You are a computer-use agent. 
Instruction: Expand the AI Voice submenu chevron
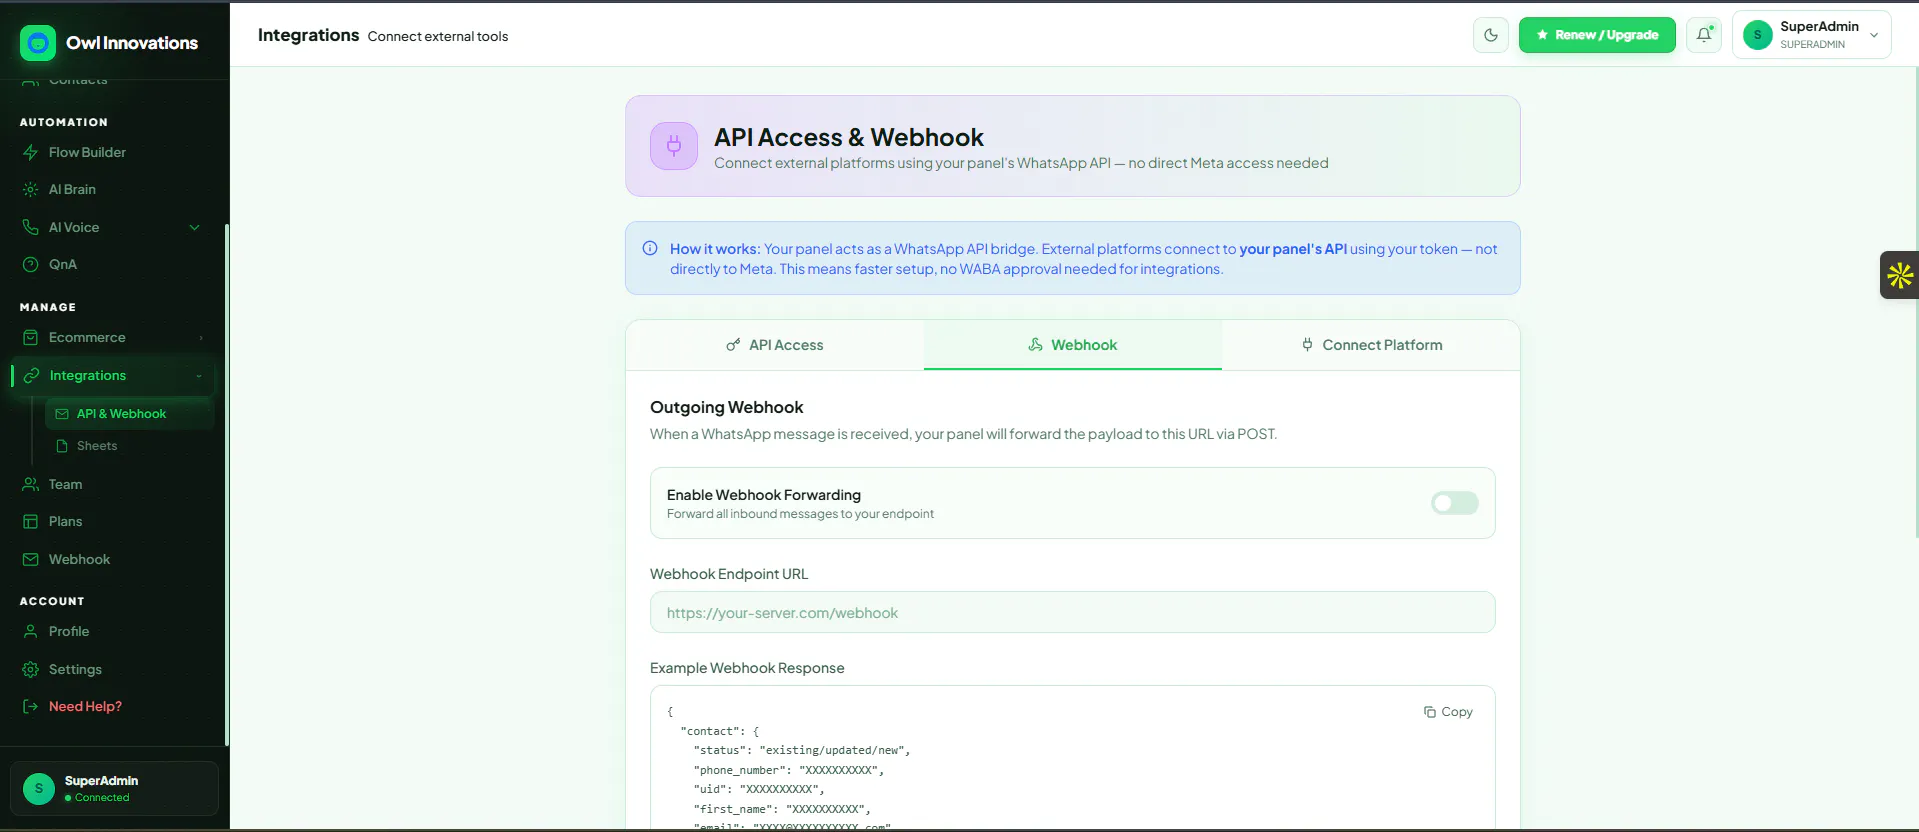pyautogui.click(x=195, y=227)
